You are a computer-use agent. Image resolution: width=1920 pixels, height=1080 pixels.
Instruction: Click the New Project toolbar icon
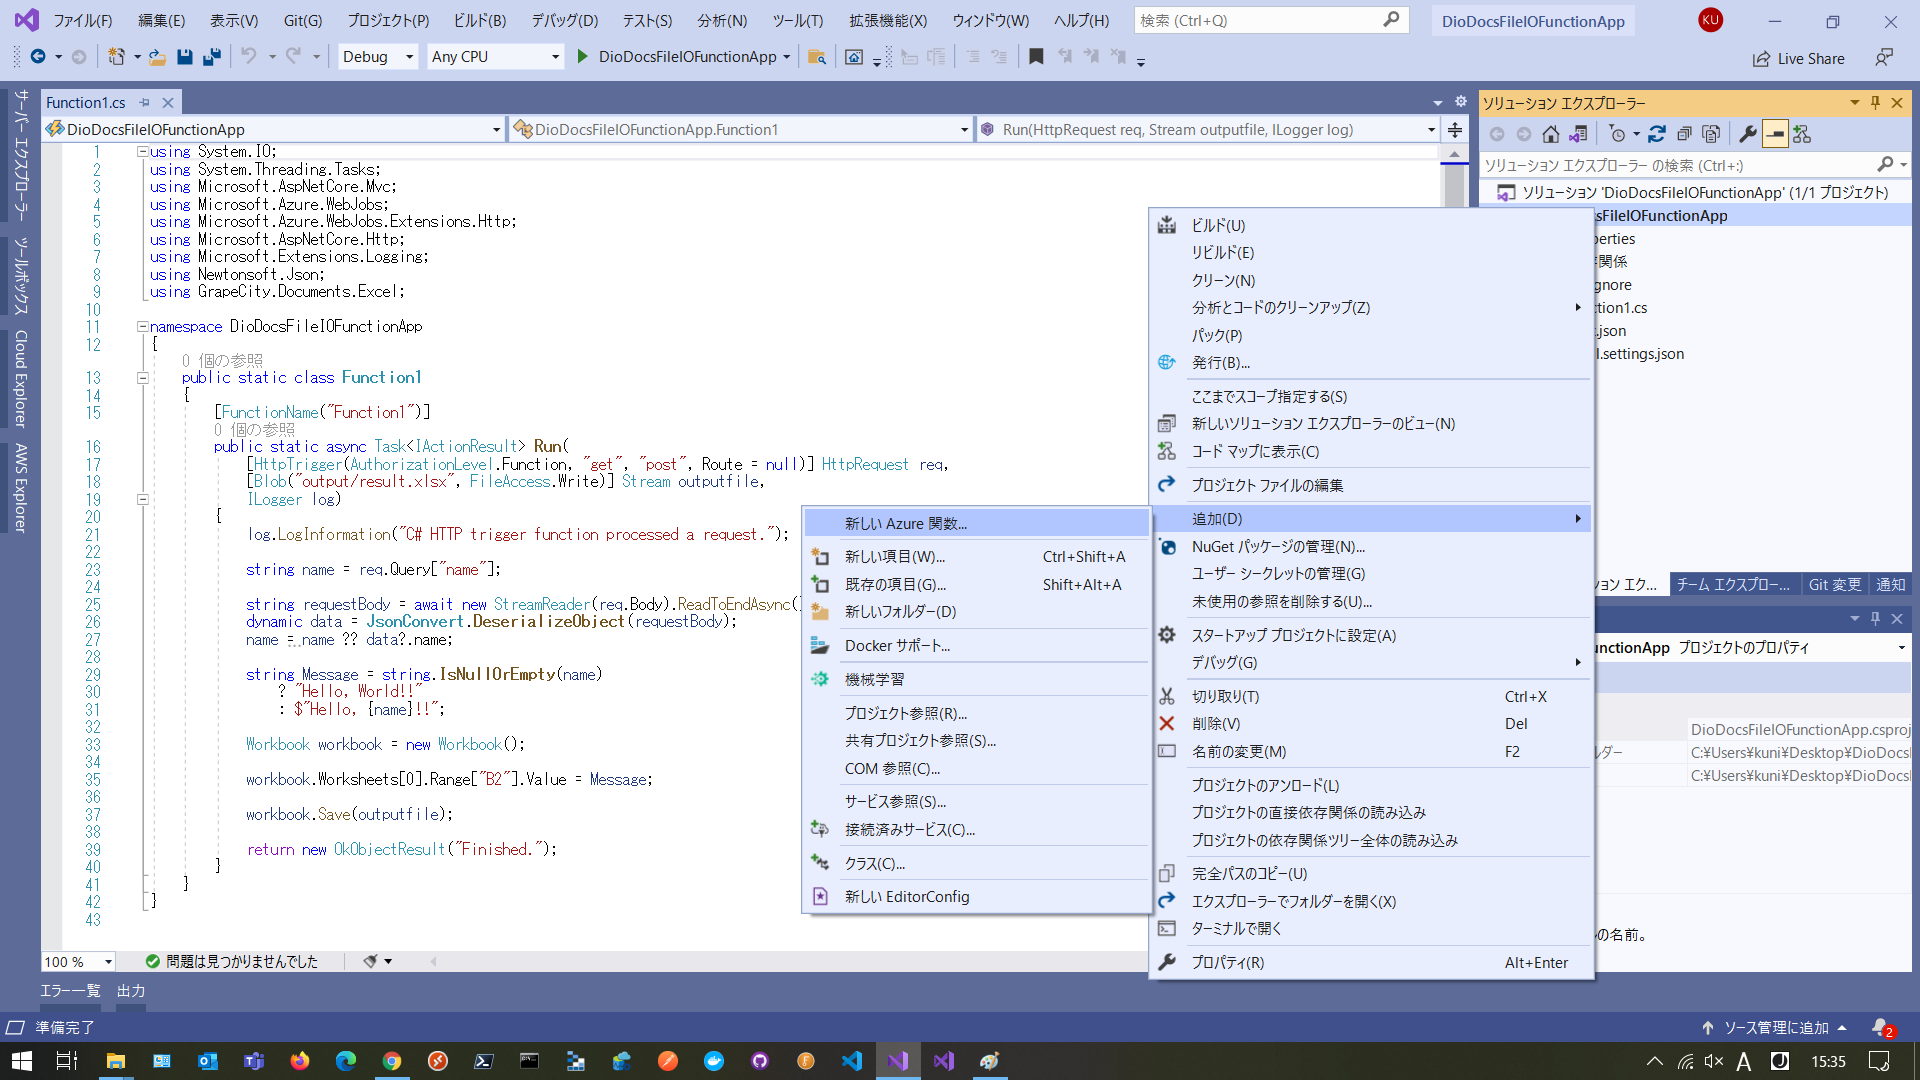tap(117, 57)
